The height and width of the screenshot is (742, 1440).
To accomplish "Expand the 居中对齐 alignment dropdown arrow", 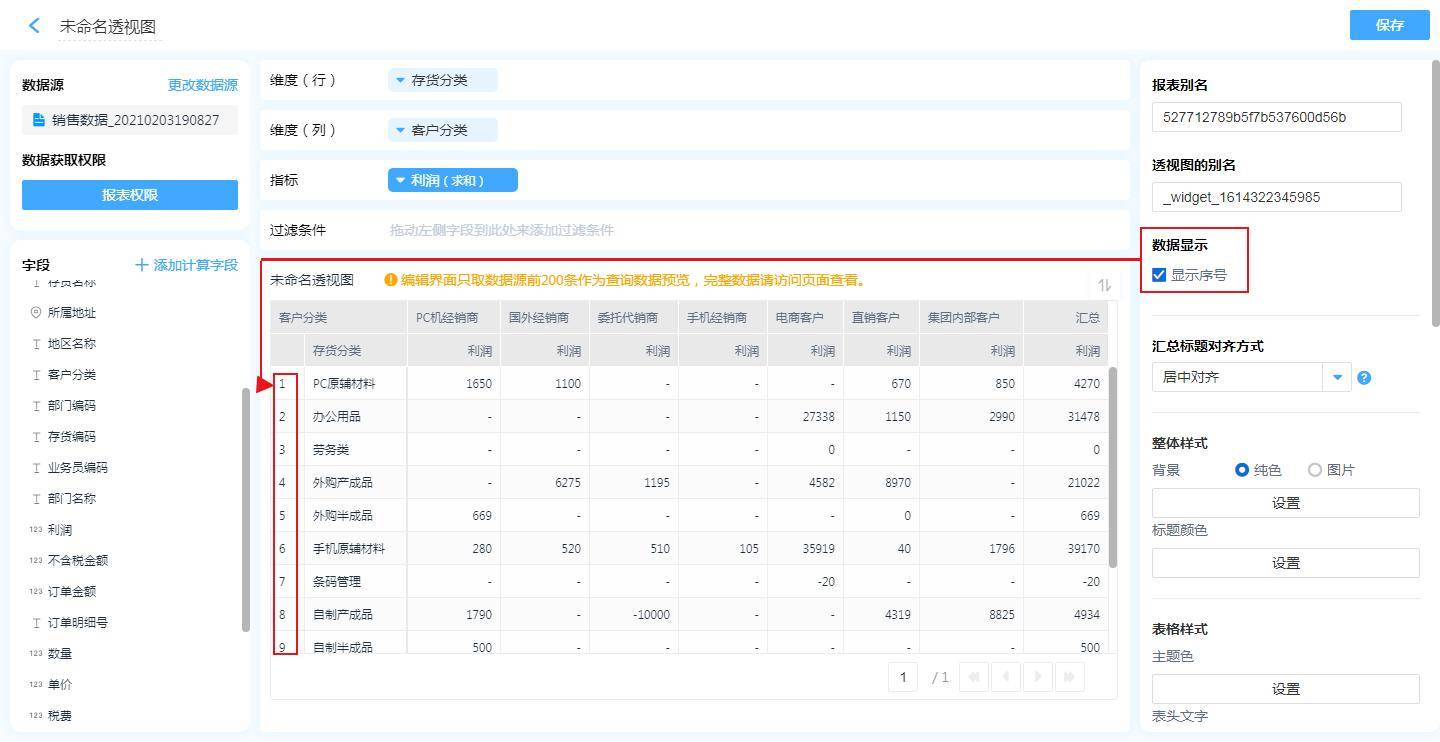I will pos(1337,377).
